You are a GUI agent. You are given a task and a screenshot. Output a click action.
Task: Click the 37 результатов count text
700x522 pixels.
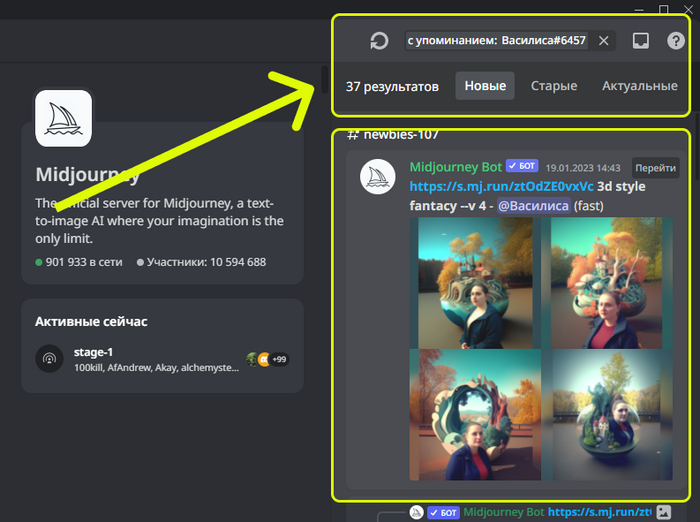pos(392,87)
